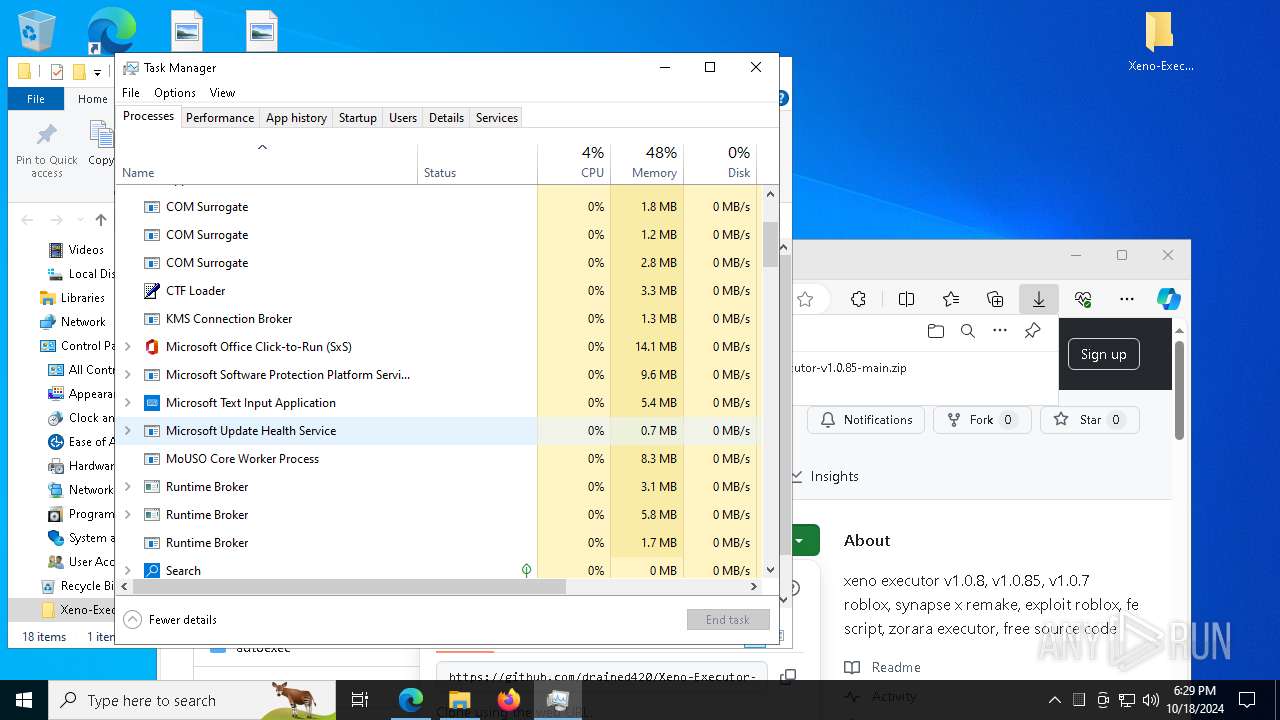The width and height of the screenshot is (1280, 720).
Task: Collapse Task Manager with Fewer details
Action: click(x=170, y=620)
